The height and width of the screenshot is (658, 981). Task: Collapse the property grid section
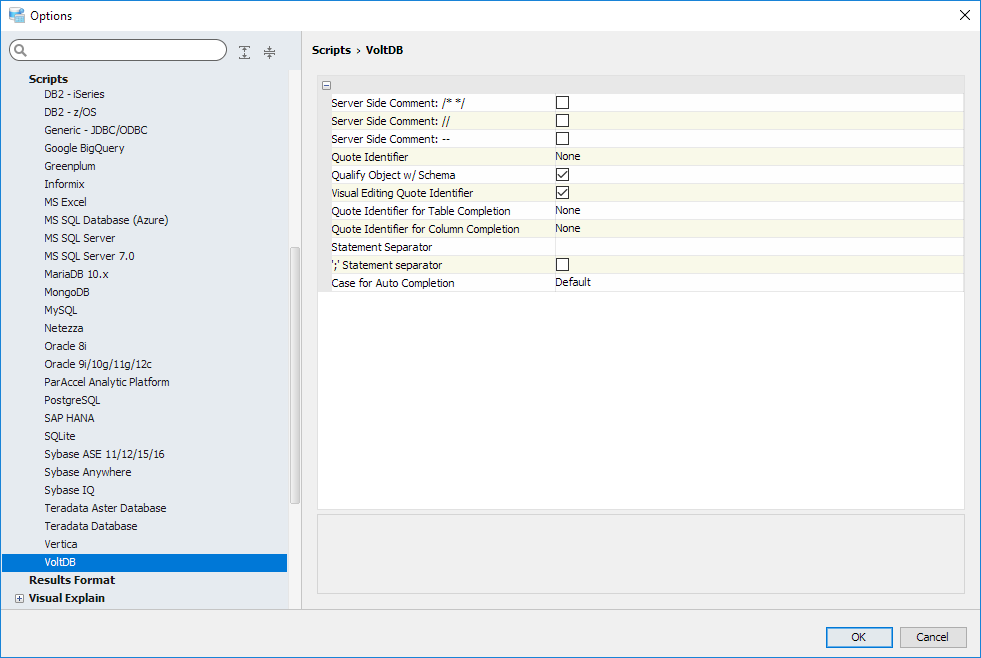tap(327, 86)
